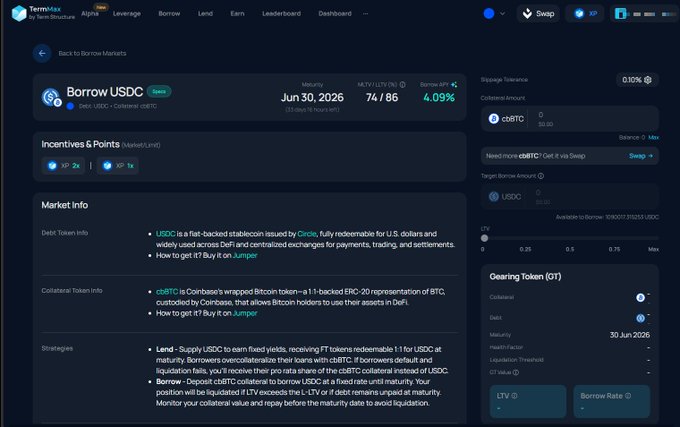Open the Earn page
This screenshot has width=680, height=427.
click(x=237, y=13)
